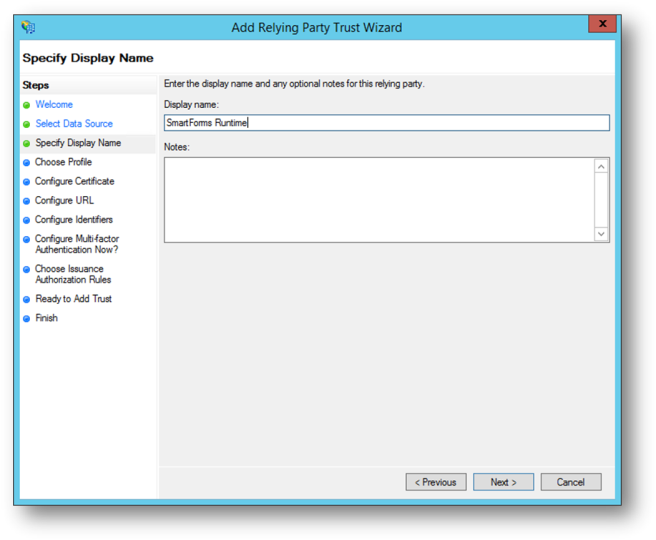This screenshot has width=656, height=540.
Task: Click inside the Notes text area
Action: pos(379,200)
